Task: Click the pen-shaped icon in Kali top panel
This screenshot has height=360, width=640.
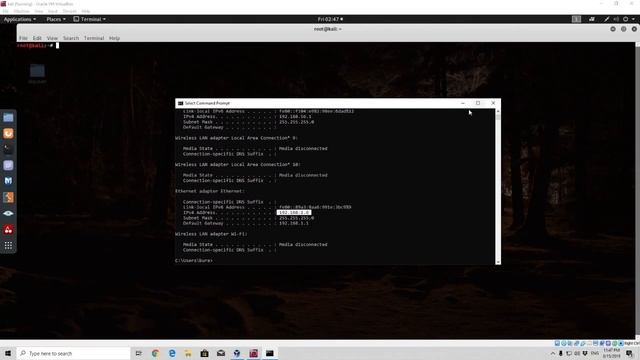Action: coord(607,19)
